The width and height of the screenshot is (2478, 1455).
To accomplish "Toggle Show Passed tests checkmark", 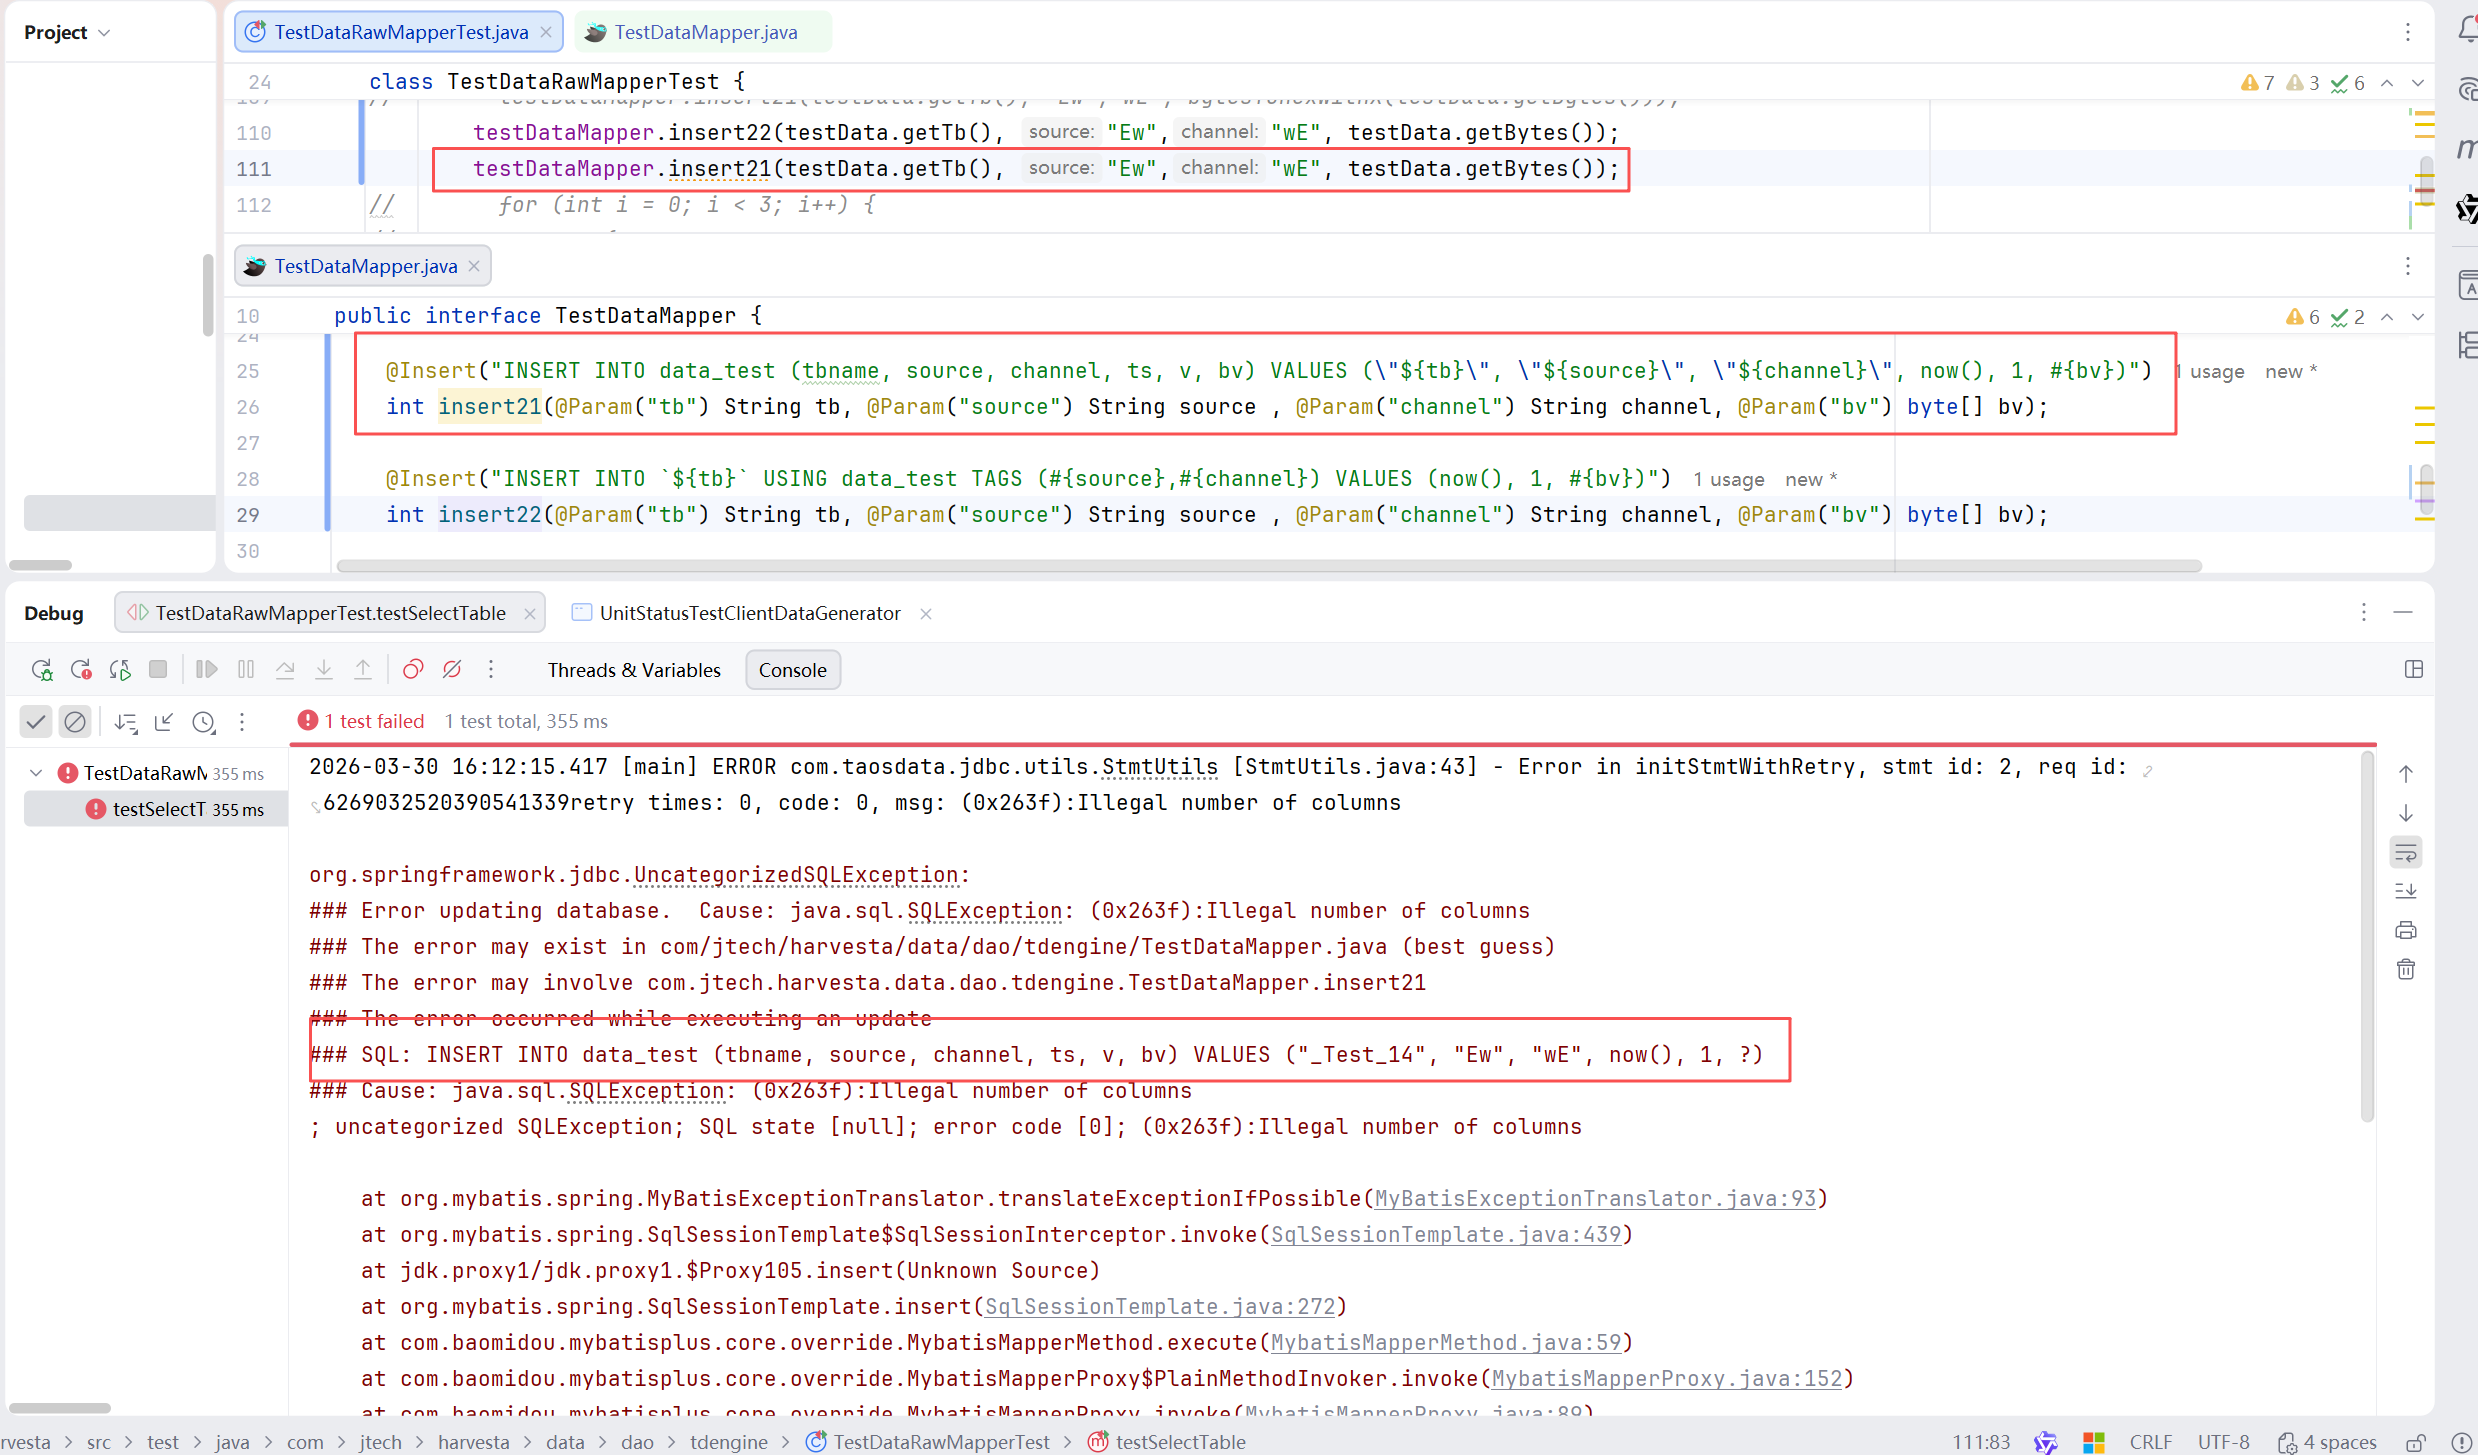I will (x=36, y=722).
